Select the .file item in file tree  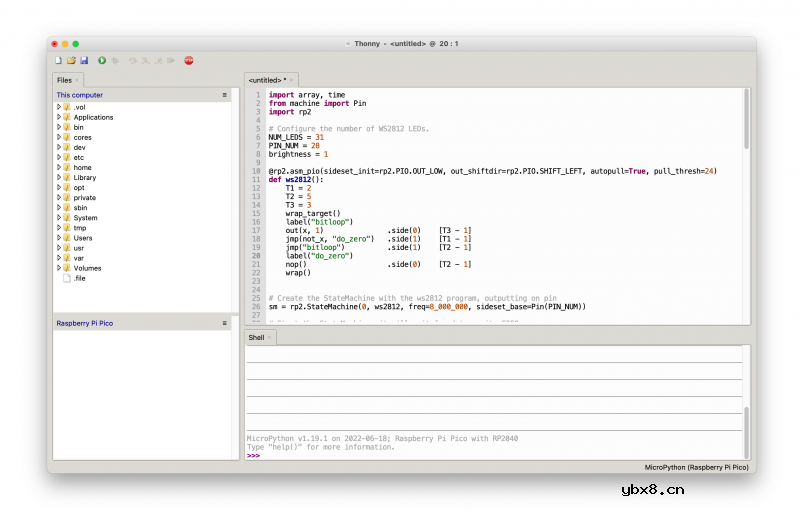click(x=80, y=278)
